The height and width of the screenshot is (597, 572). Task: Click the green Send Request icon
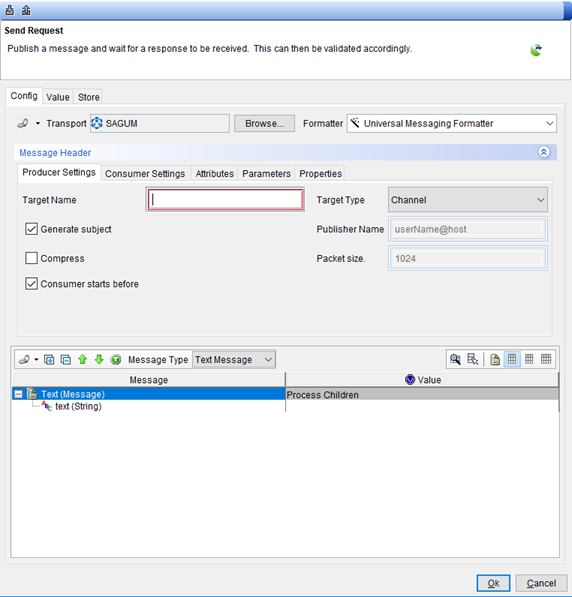pyautogui.click(x=536, y=50)
